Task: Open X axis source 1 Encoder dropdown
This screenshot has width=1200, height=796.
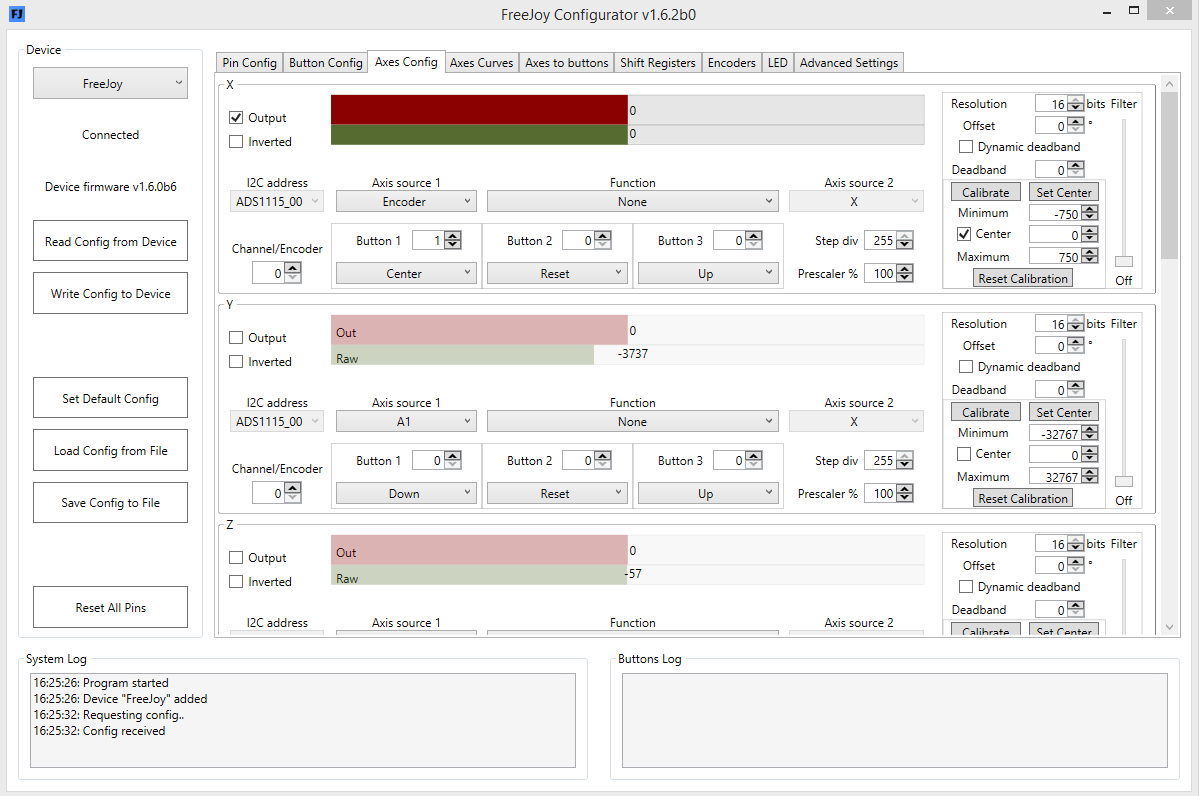Action: 405,201
